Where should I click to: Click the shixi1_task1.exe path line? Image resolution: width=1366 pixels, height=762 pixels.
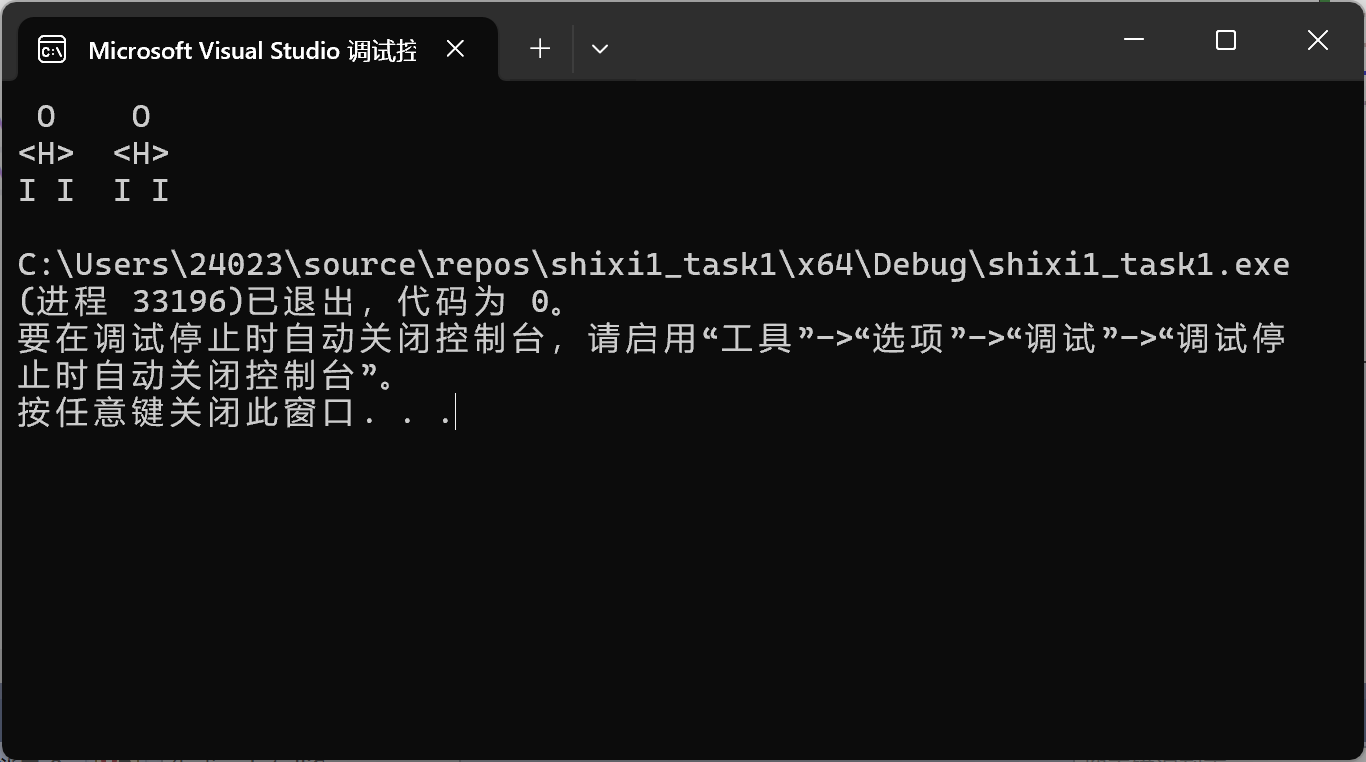(x=653, y=265)
